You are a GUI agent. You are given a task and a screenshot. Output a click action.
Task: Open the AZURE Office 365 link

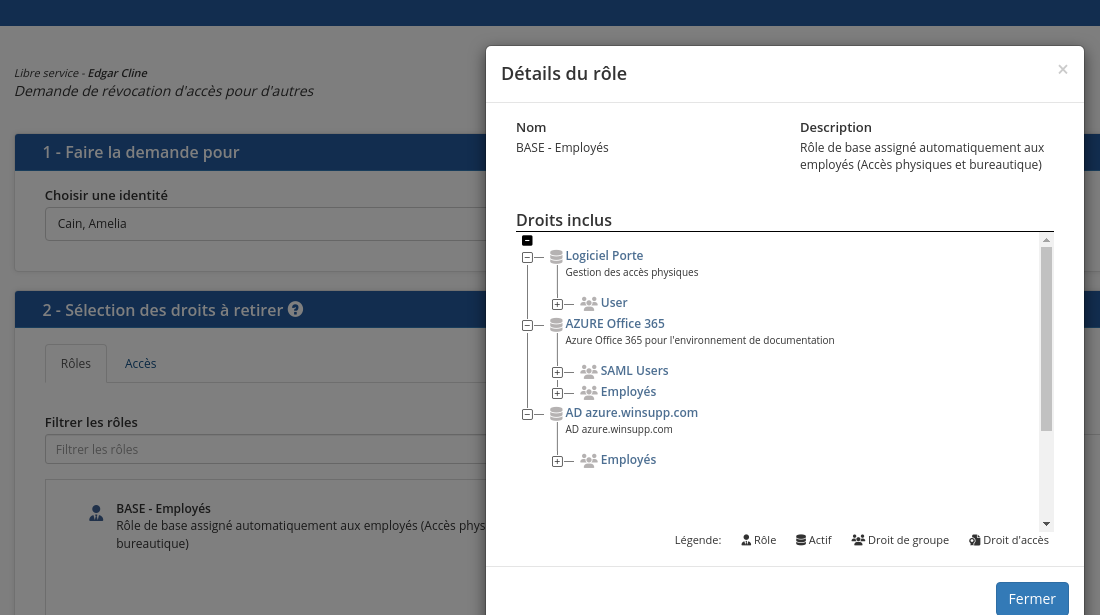pos(615,323)
